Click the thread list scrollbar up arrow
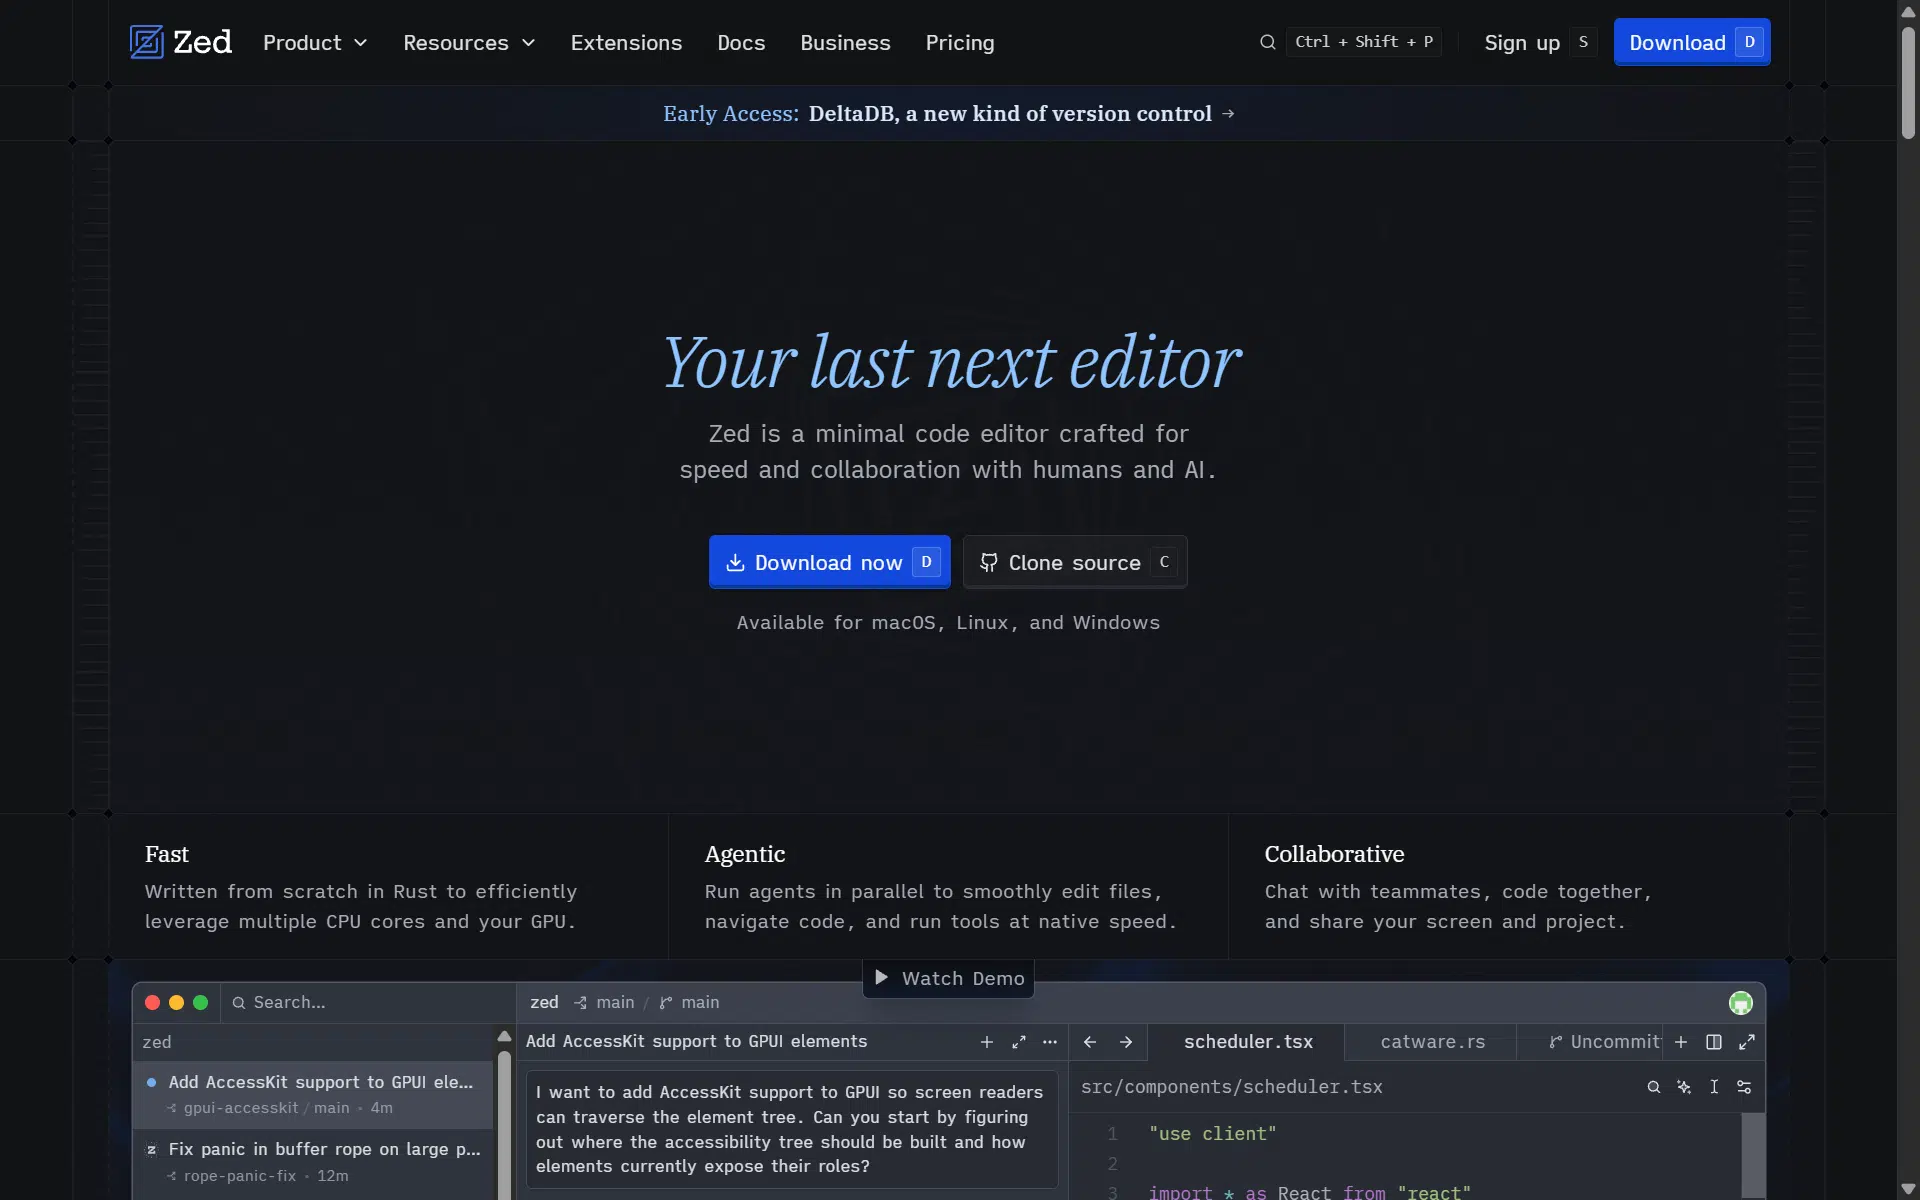Viewport: 1920px width, 1200px height. tap(504, 1037)
